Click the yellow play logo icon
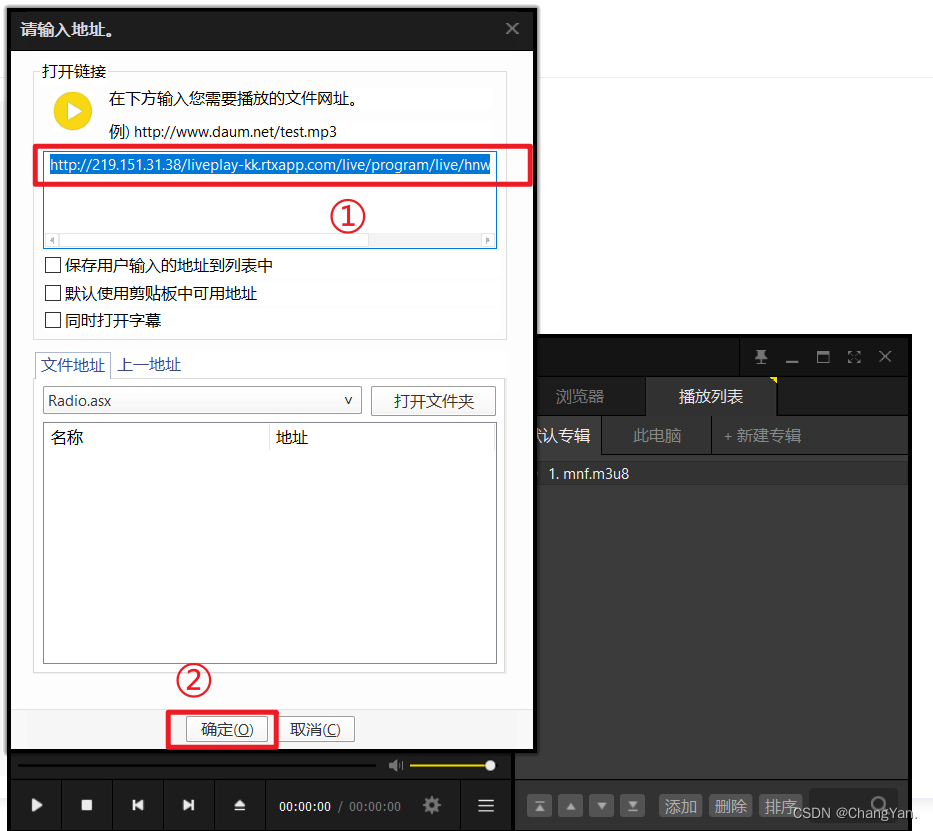 point(73,111)
